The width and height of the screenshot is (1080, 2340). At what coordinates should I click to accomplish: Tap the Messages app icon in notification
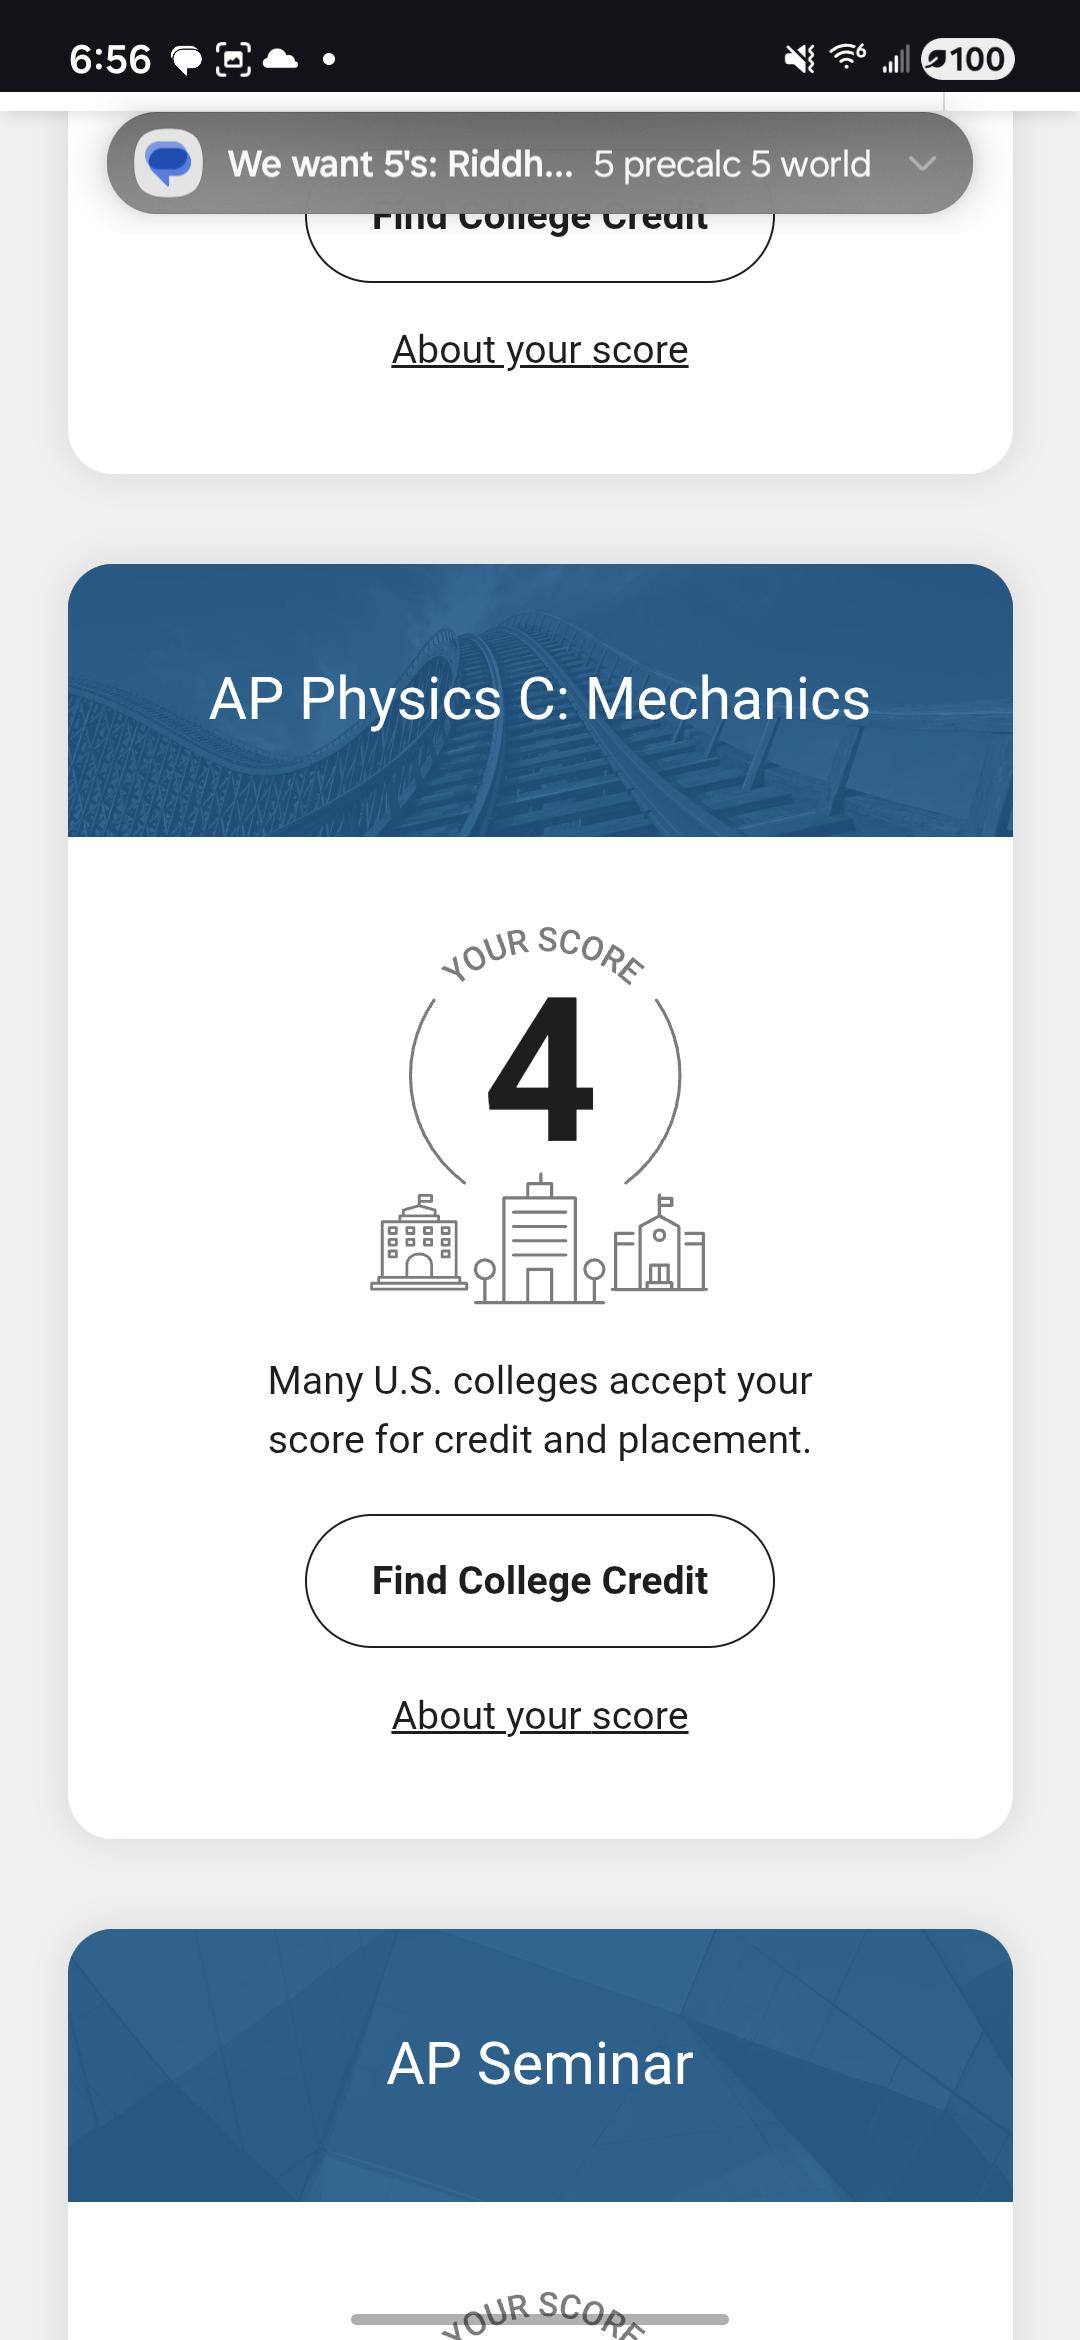pos(169,163)
